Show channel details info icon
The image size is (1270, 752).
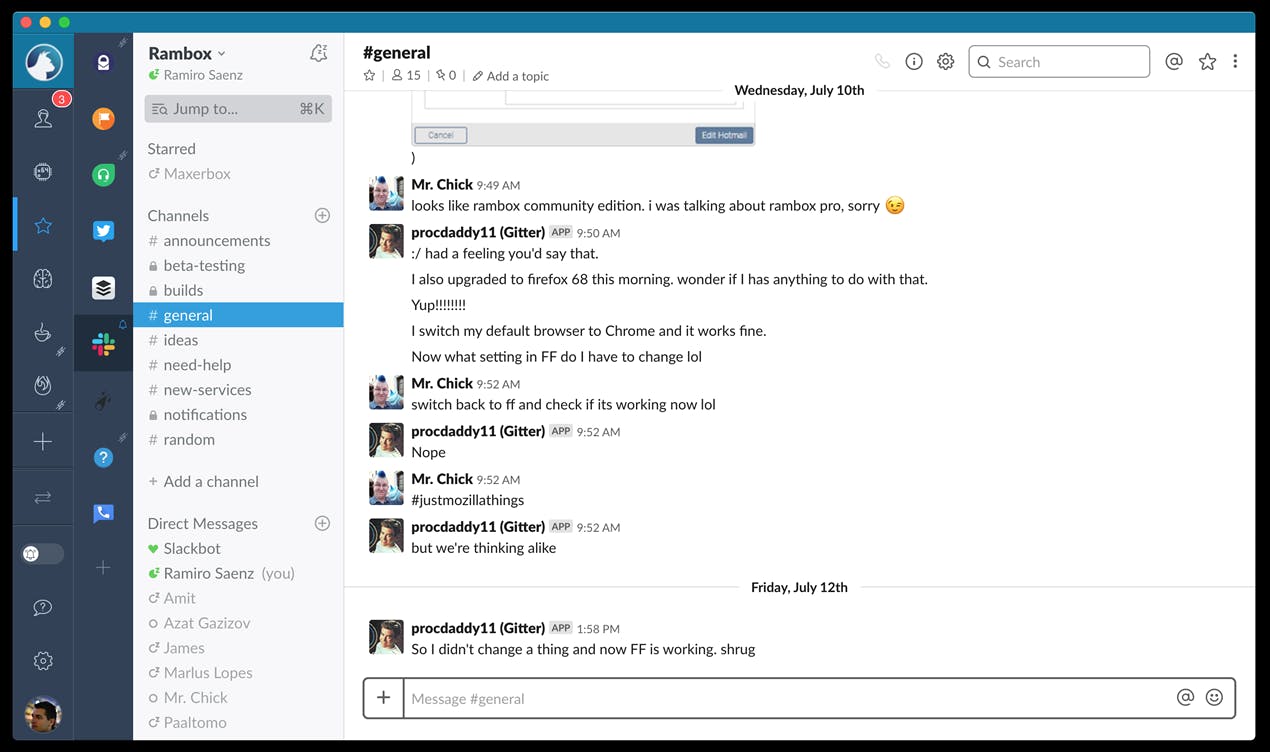[x=914, y=62]
